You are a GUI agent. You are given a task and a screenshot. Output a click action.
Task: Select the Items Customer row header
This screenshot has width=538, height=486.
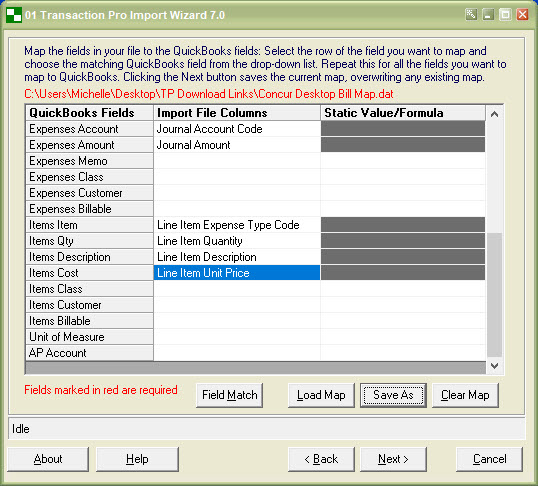coord(89,305)
